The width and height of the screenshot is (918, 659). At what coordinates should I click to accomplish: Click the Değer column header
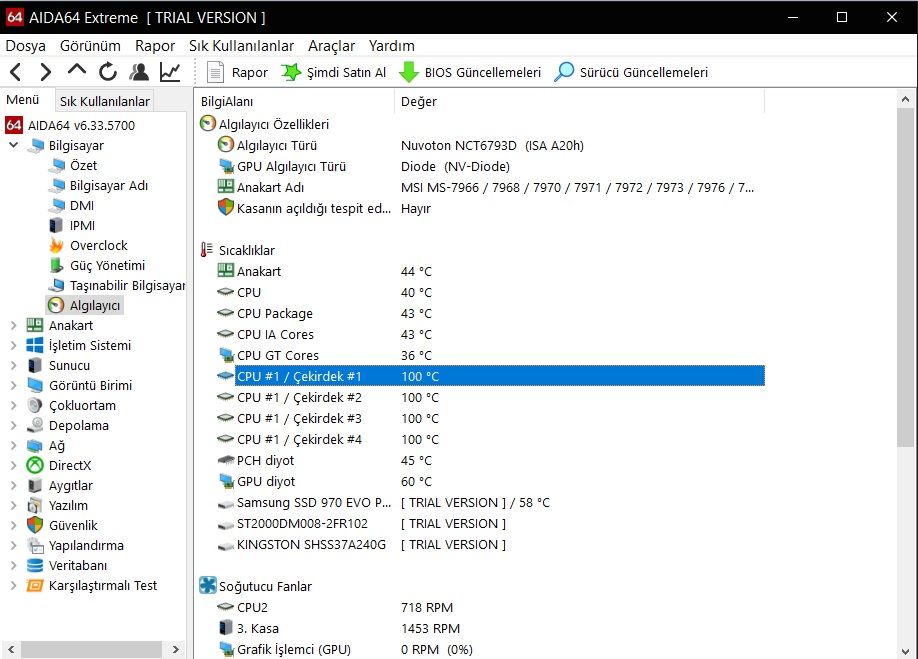(x=580, y=101)
